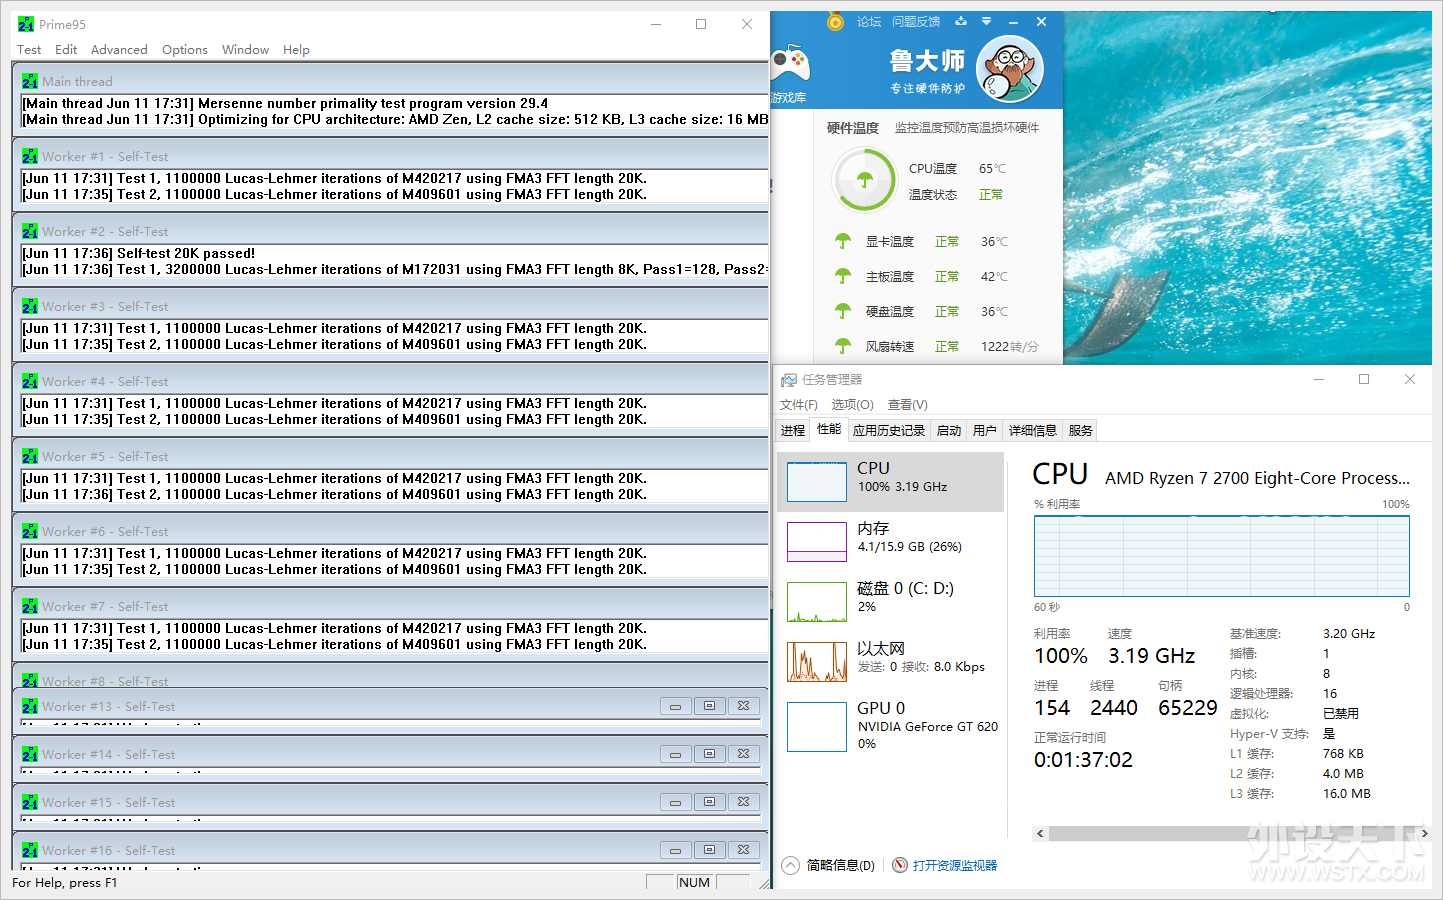The image size is (1443, 900).
Task: Open the Window menu in Prime95
Action: click(245, 49)
